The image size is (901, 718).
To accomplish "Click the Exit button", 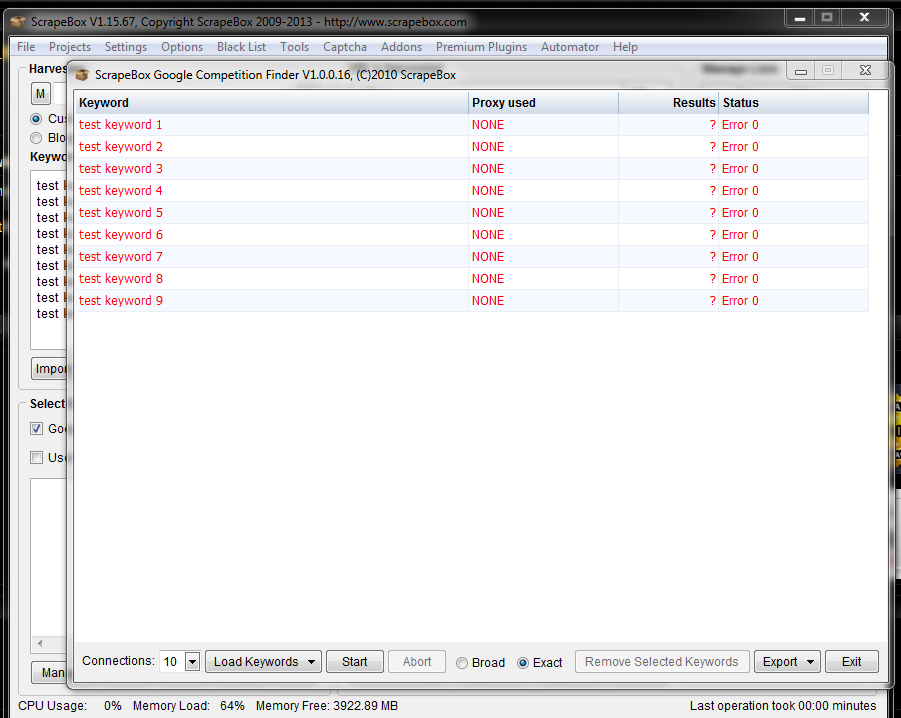I will pos(852,662).
